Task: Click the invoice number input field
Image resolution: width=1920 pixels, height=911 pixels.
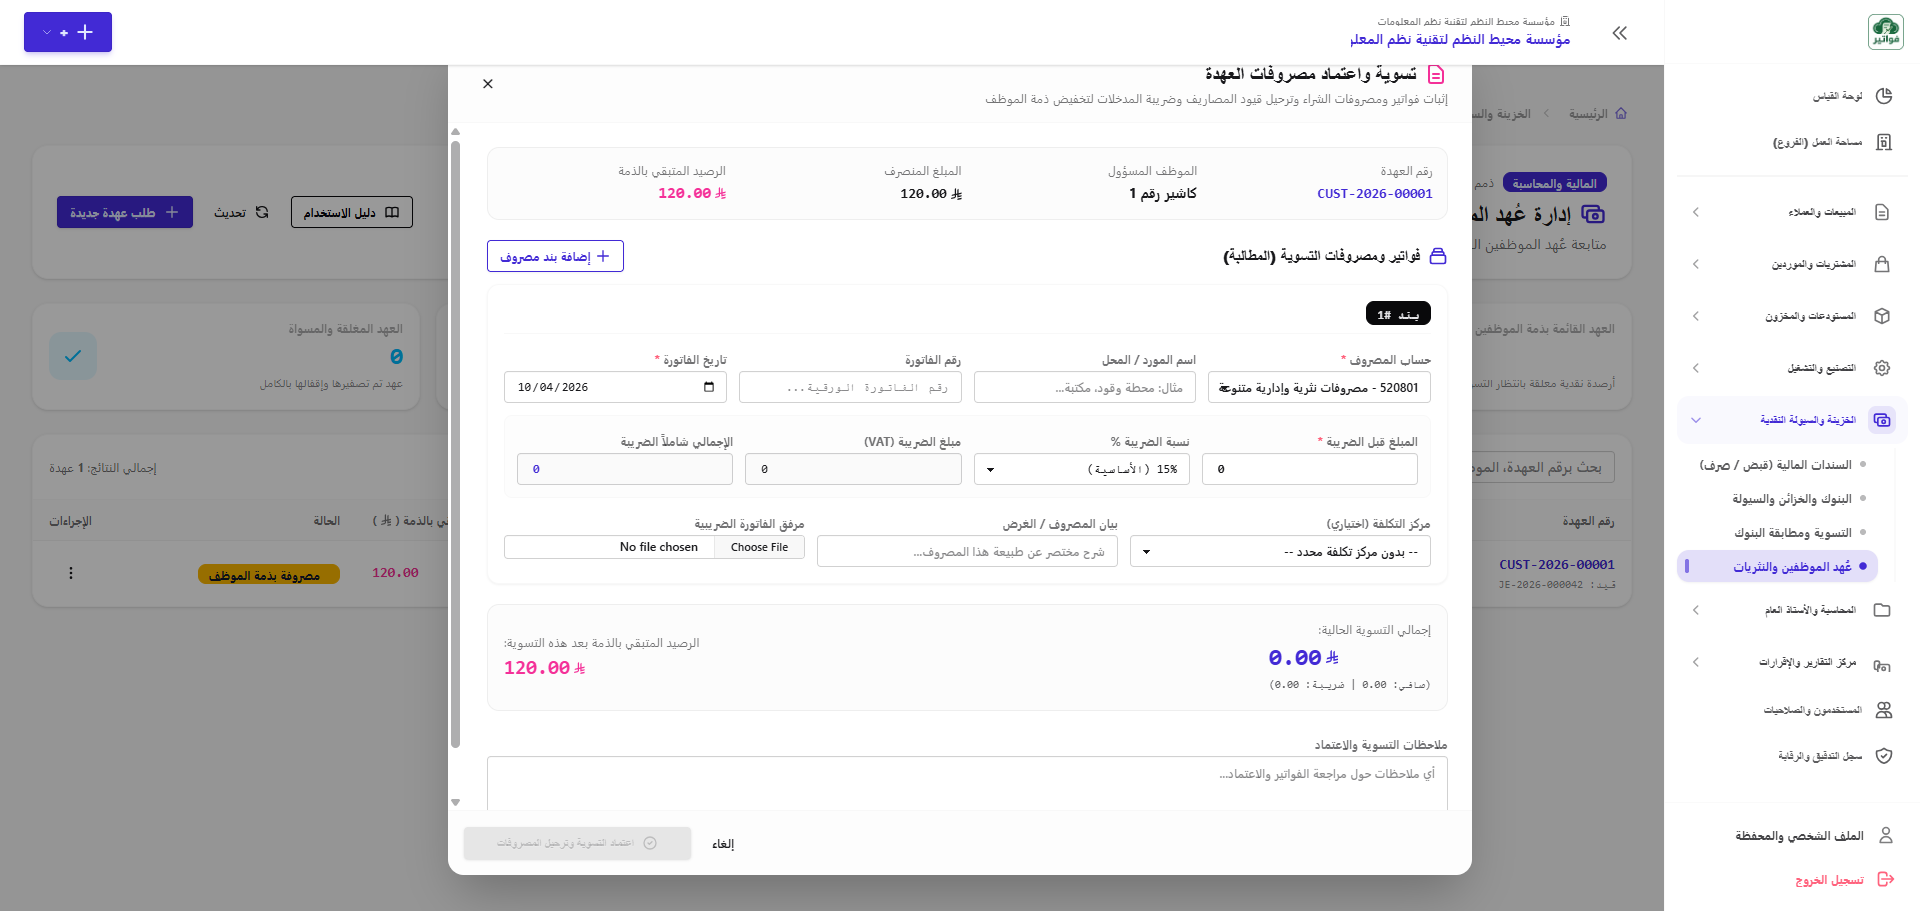Action: (x=850, y=387)
